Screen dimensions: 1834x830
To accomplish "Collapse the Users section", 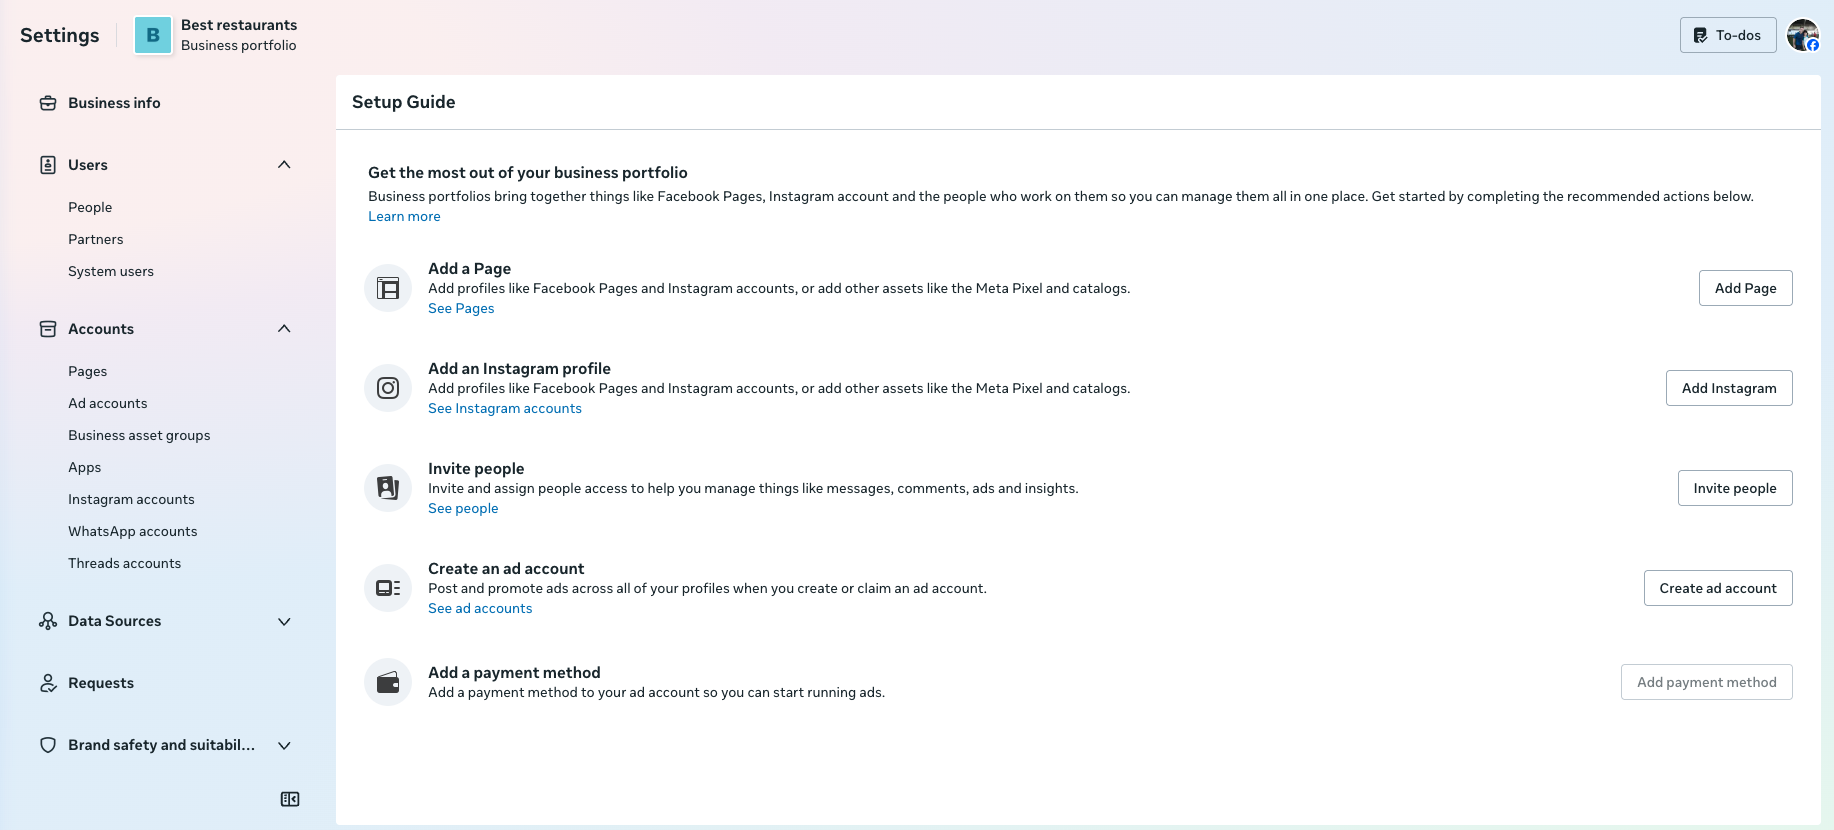I will 284,165.
